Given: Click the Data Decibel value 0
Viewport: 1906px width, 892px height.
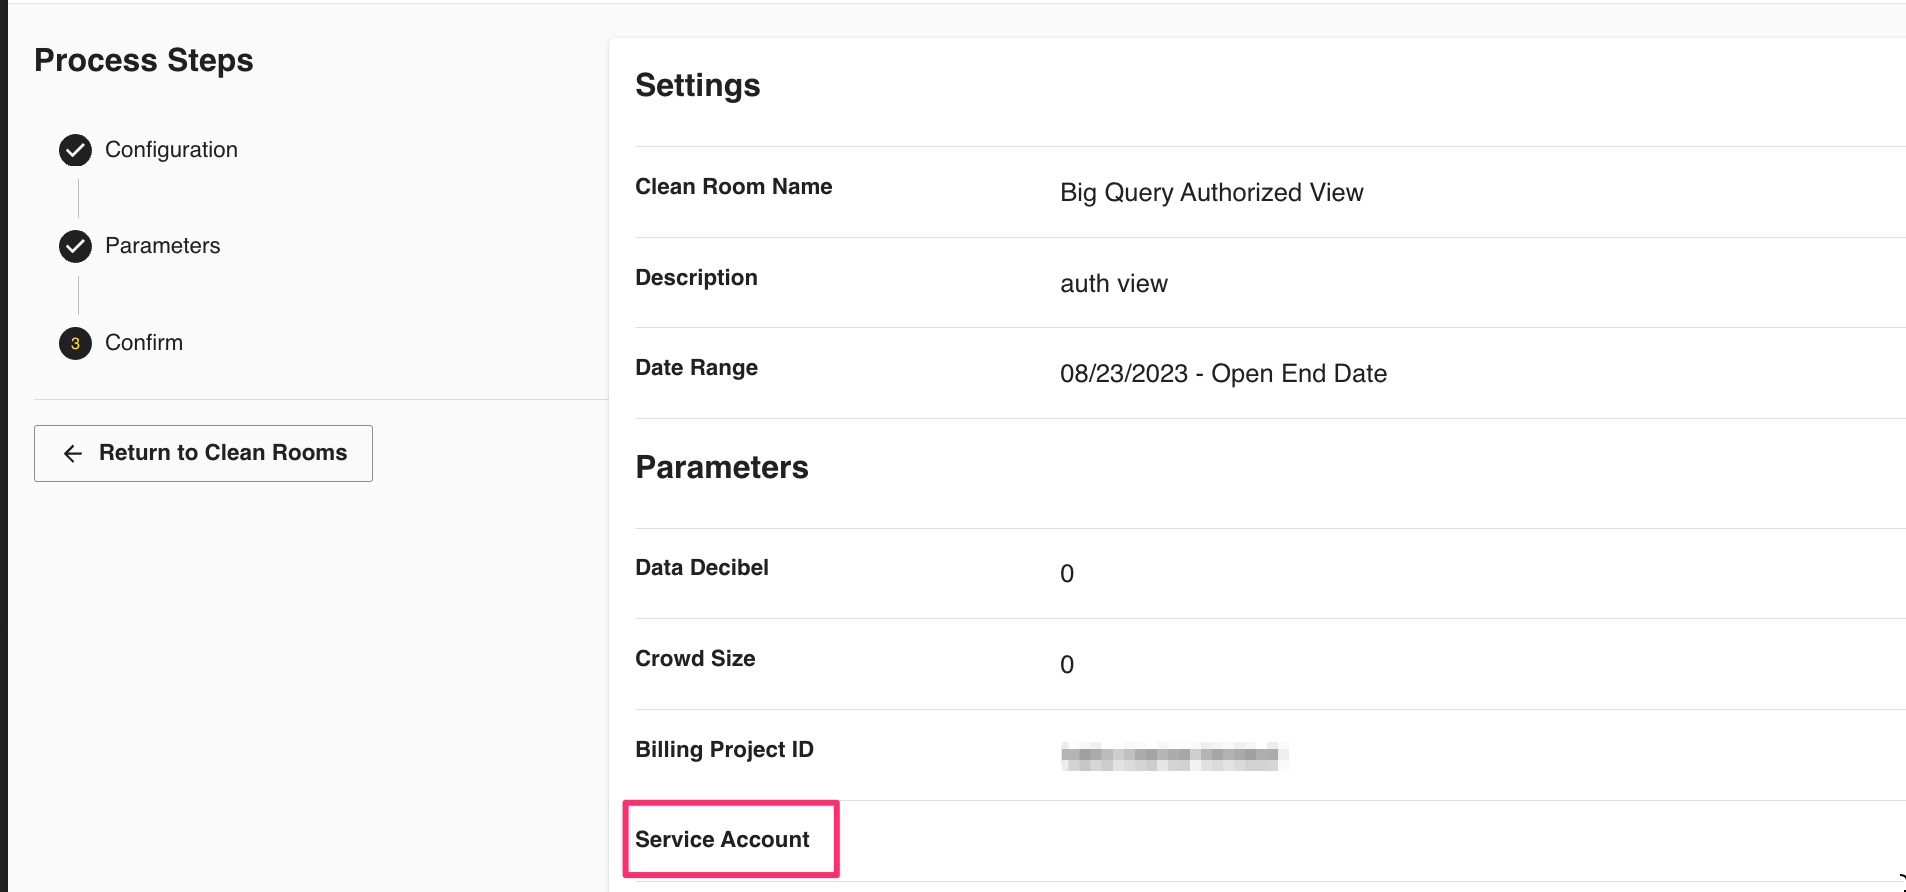Looking at the screenshot, I should pyautogui.click(x=1067, y=574).
